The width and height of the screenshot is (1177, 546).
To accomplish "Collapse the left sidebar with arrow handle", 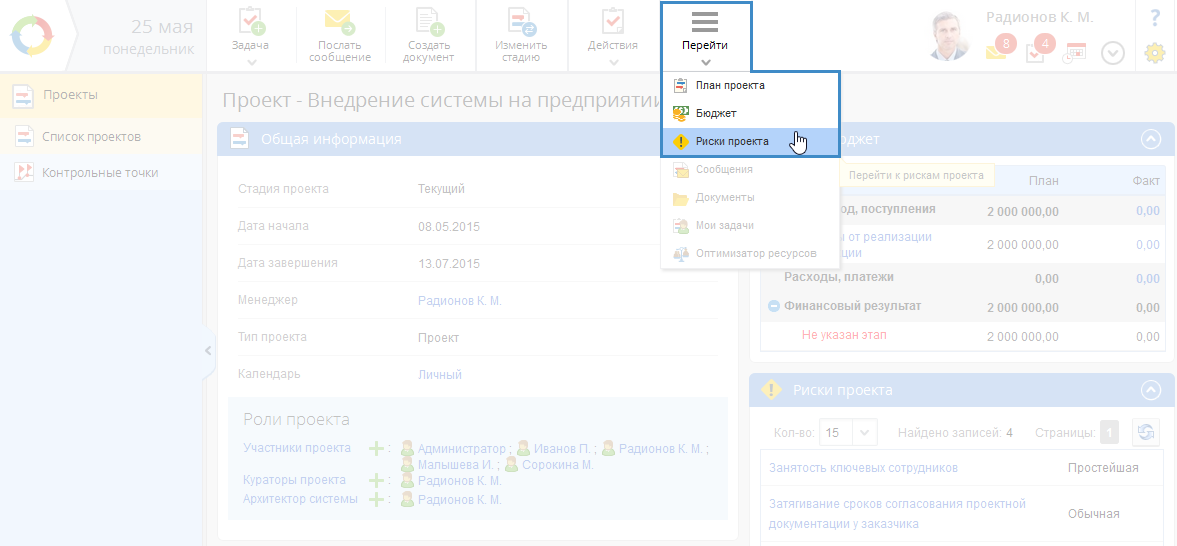I will (208, 351).
